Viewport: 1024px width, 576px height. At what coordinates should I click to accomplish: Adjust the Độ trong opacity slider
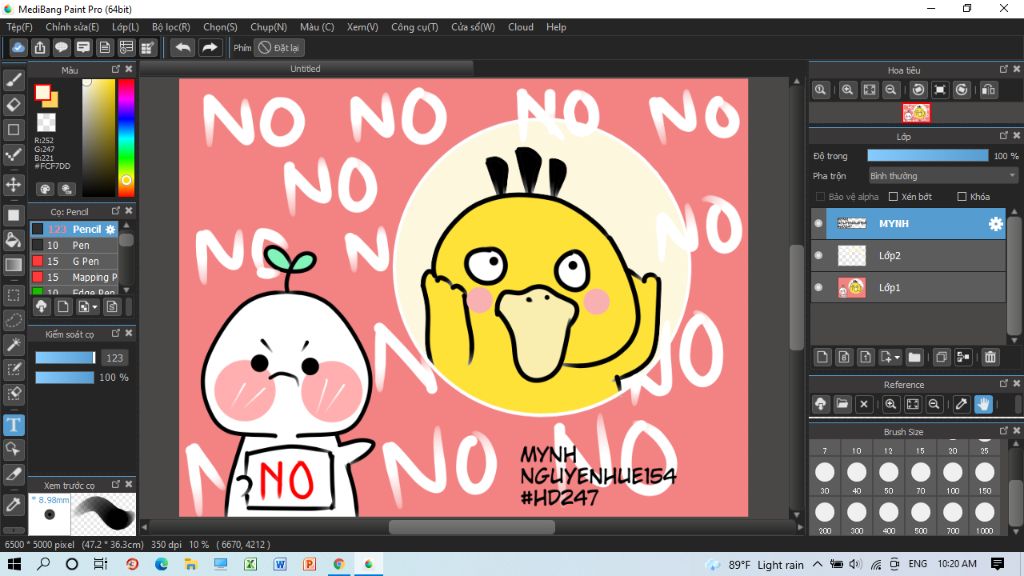click(x=927, y=155)
